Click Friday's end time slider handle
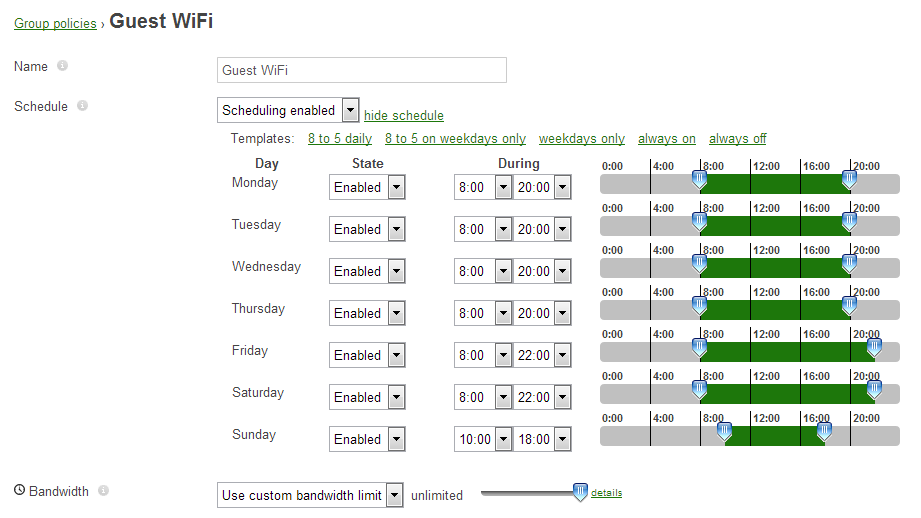 tap(874, 348)
